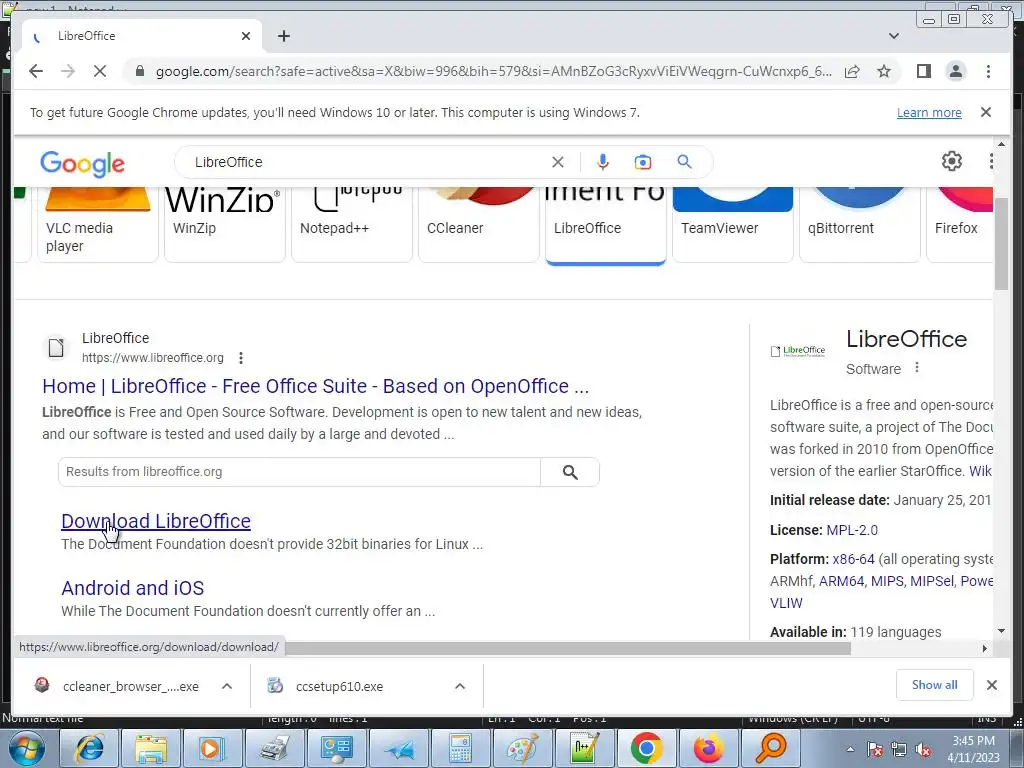The height and width of the screenshot is (768, 1024).
Task: Click the vertical page scrollbar thumb
Action: 1001,243
